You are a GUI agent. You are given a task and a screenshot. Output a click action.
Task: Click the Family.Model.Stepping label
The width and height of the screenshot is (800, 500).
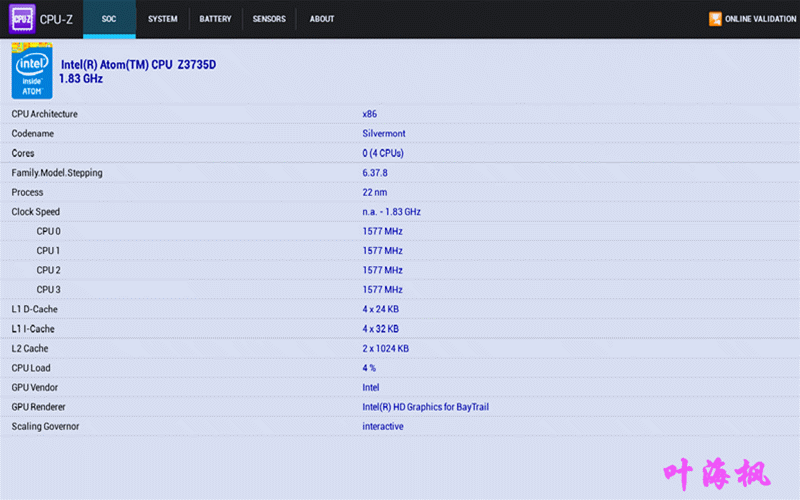click(57, 173)
